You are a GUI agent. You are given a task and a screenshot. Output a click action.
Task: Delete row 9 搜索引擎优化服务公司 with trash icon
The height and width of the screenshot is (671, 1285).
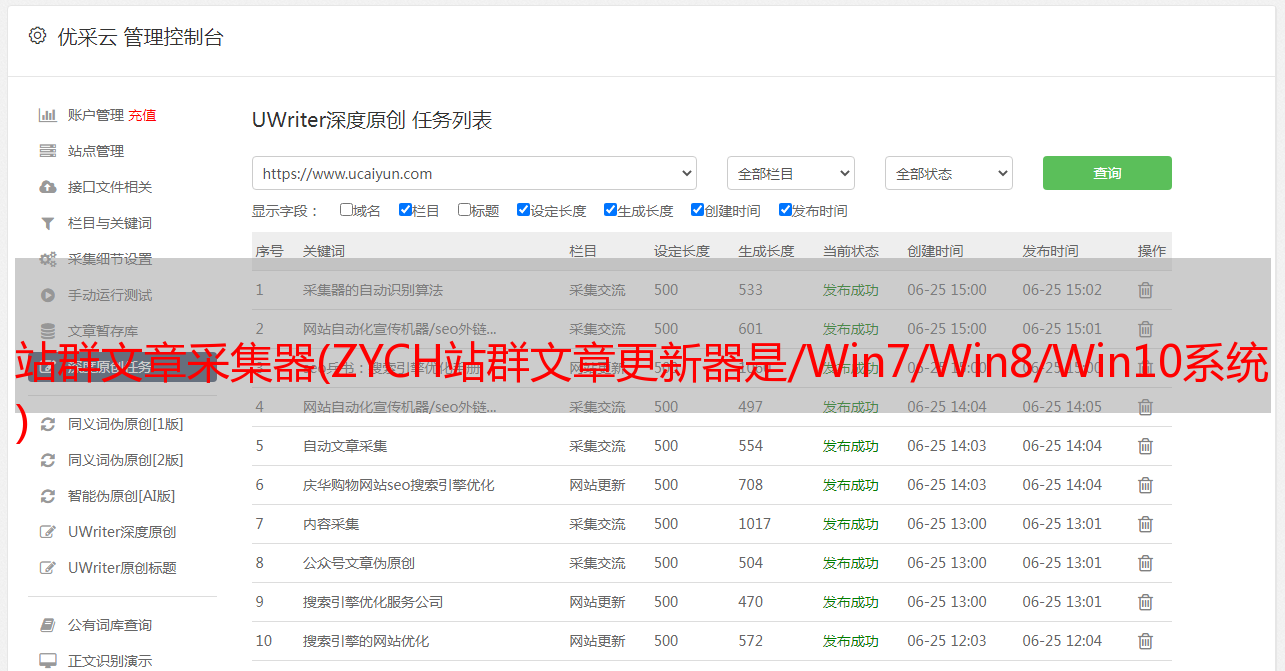1145,602
